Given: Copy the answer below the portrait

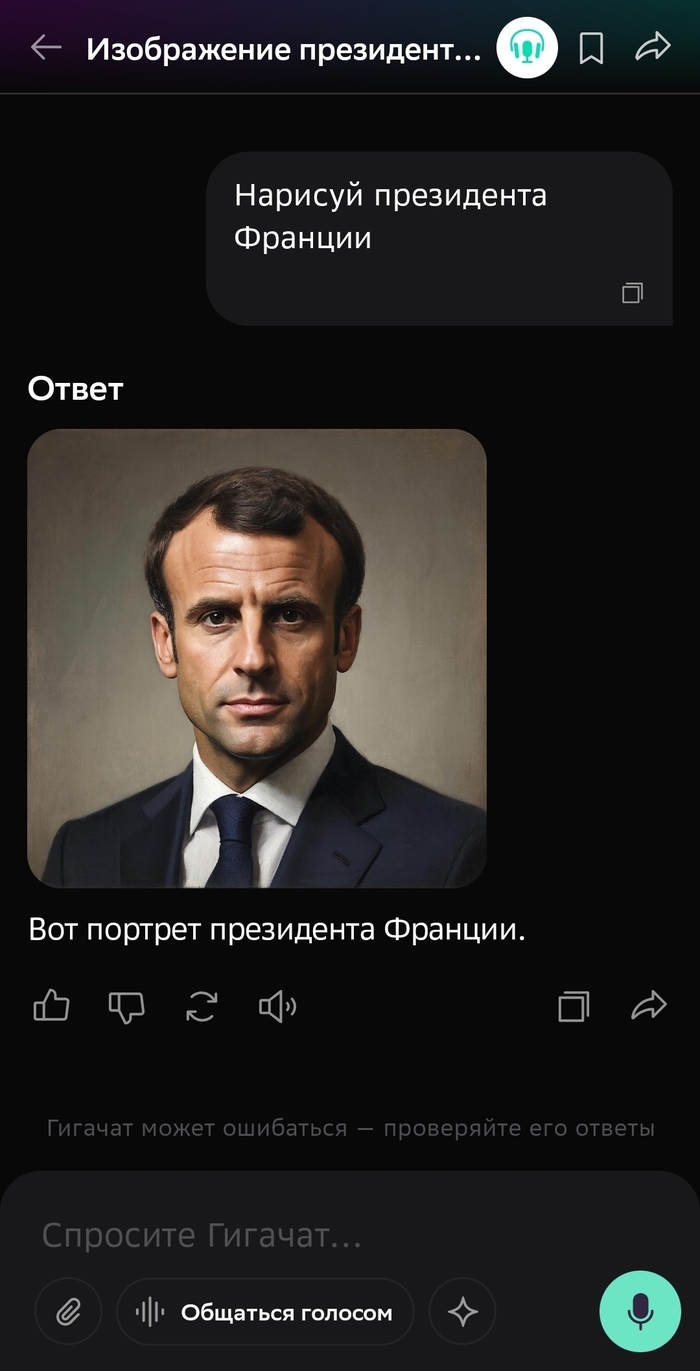Looking at the screenshot, I should tap(573, 1006).
